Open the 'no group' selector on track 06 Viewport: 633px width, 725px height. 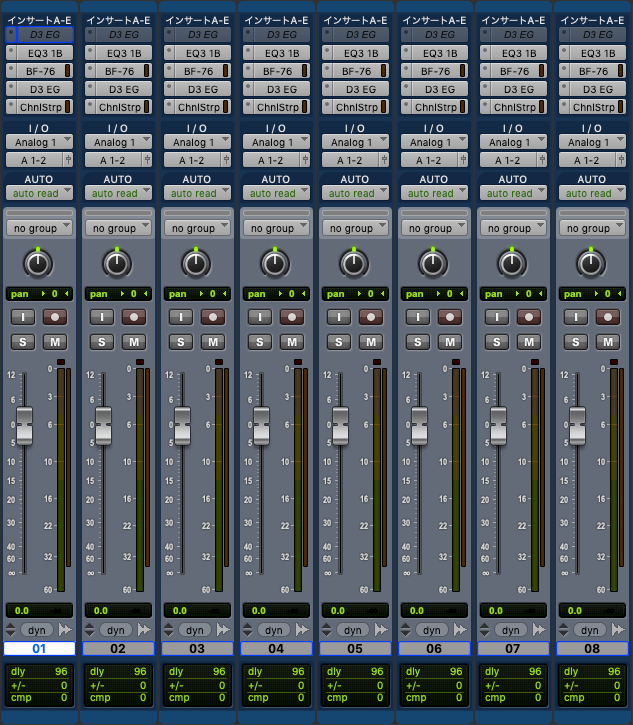433,228
